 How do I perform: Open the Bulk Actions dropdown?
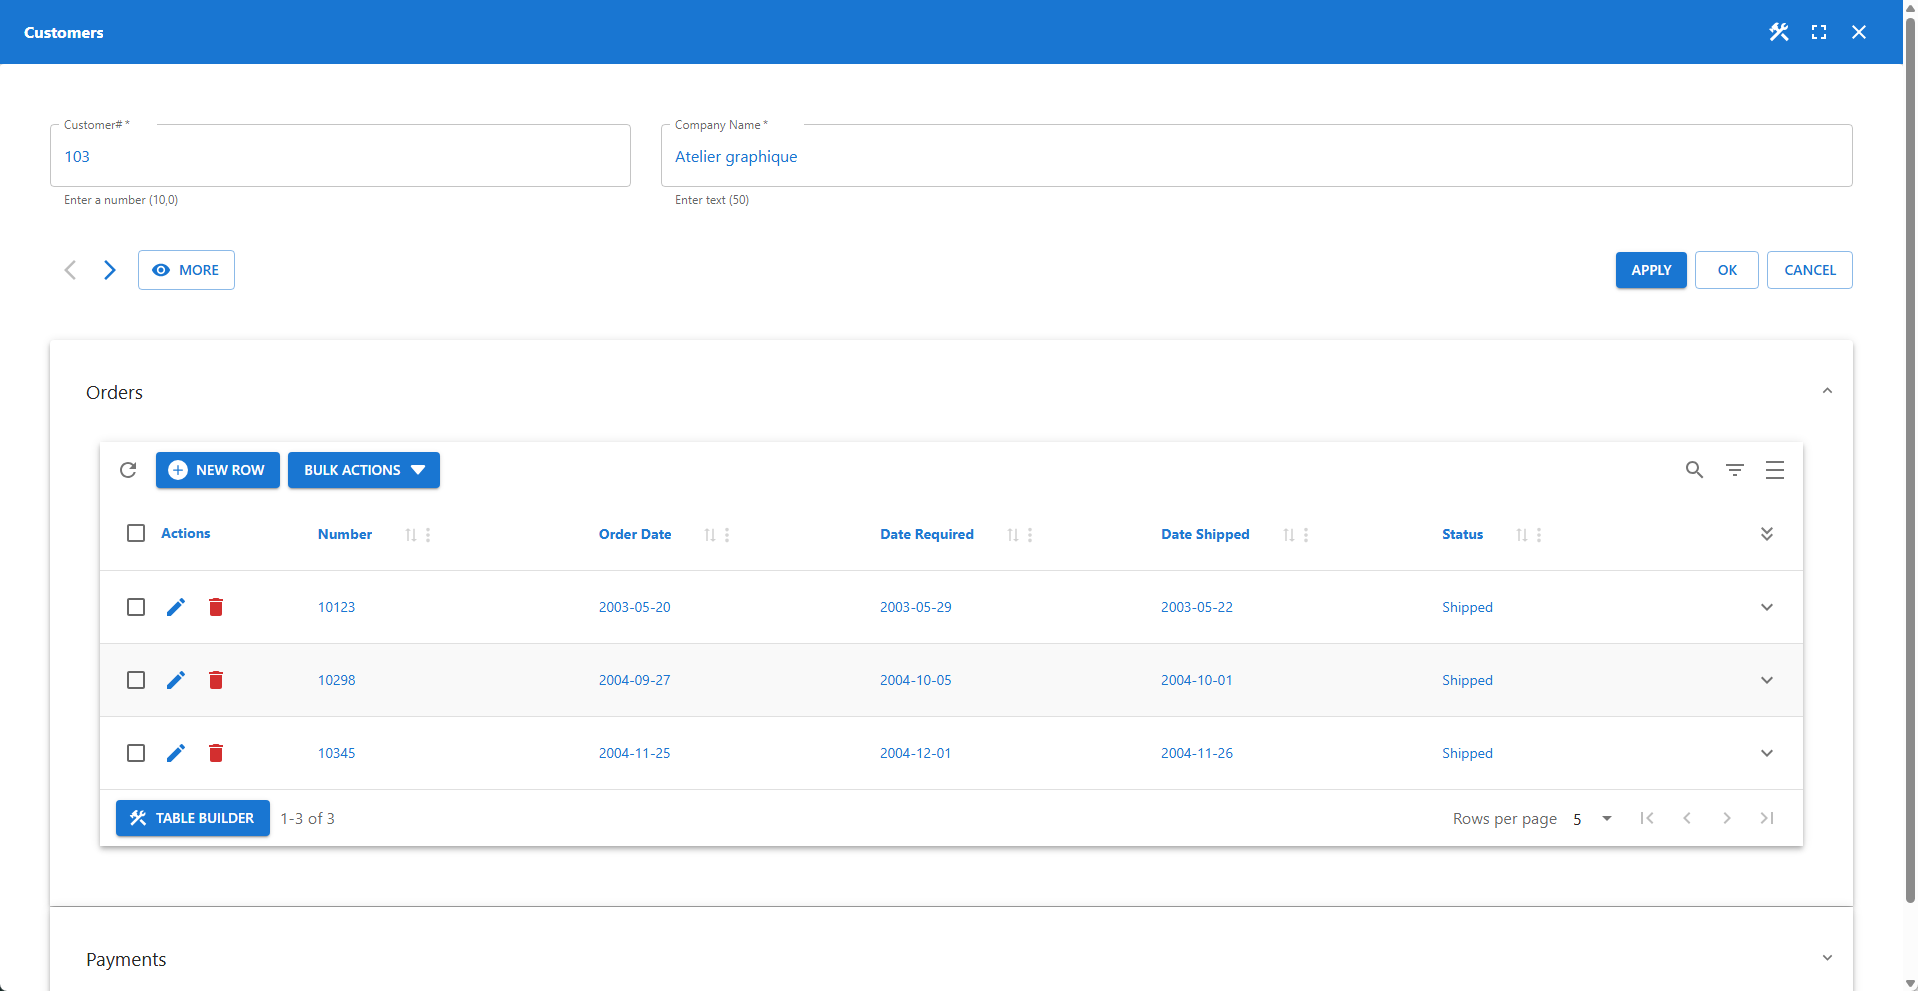363,470
